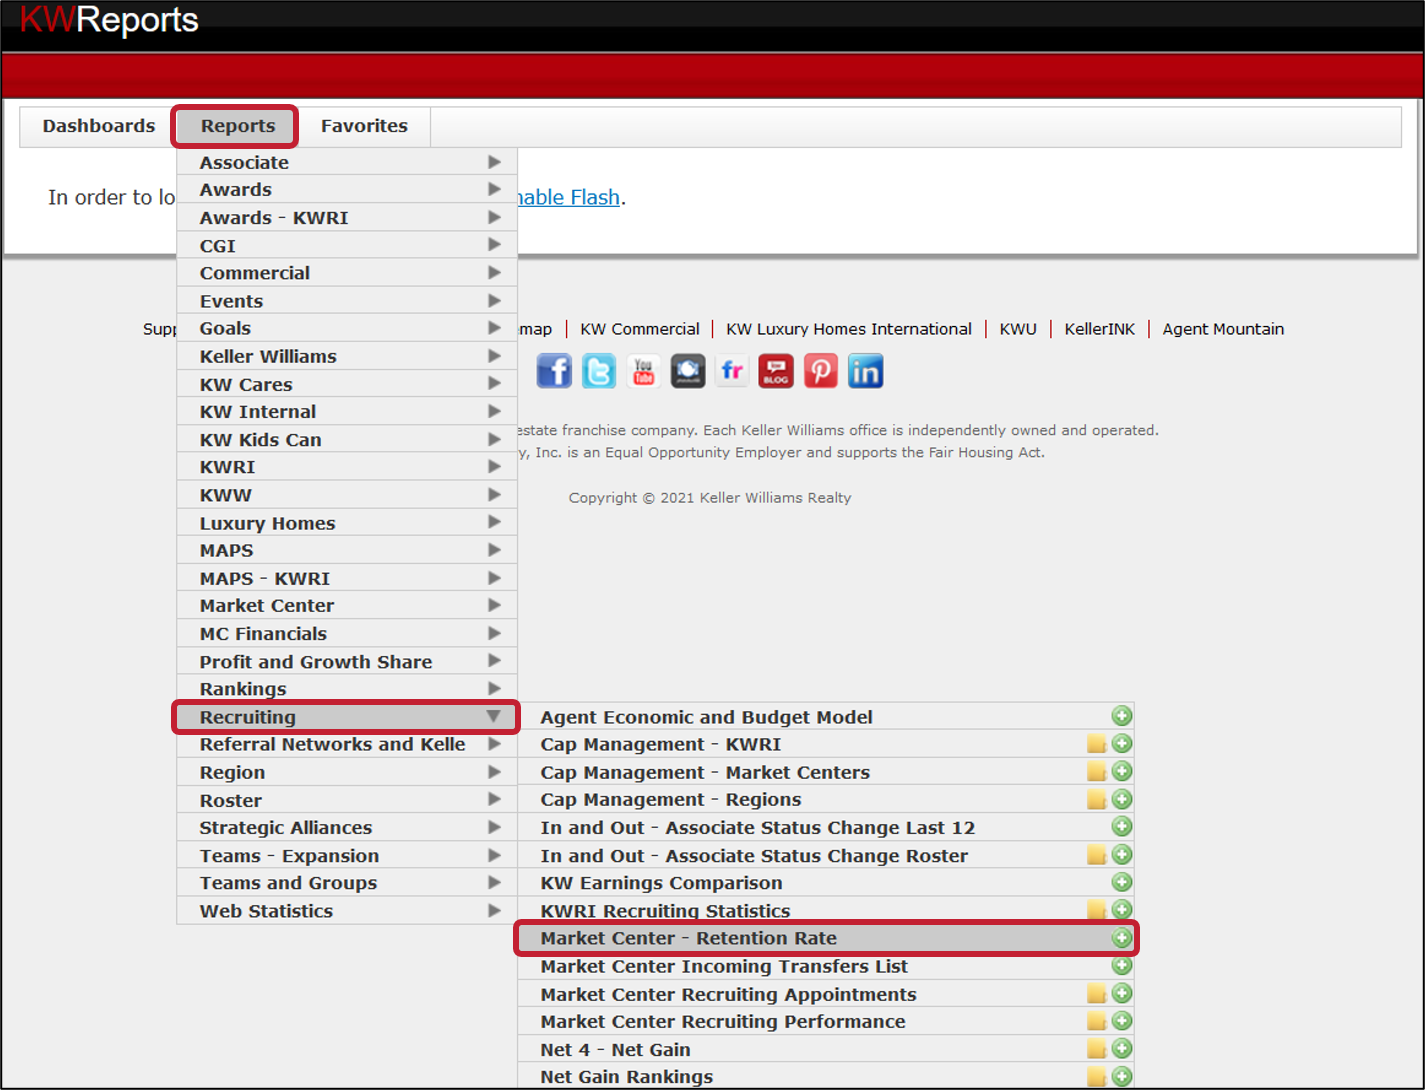Click folder icon for Cap Management - Regions
The width and height of the screenshot is (1425, 1090).
coord(1097,800)
